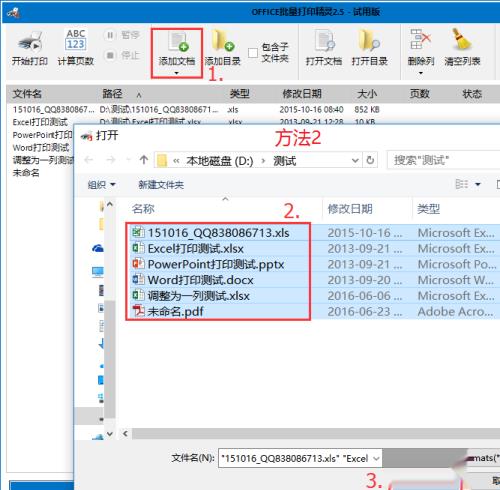The width and height of the screenshot is (500, 490).
Task: Click the forward arrow in Open dialog
Action: pos(110,160)
